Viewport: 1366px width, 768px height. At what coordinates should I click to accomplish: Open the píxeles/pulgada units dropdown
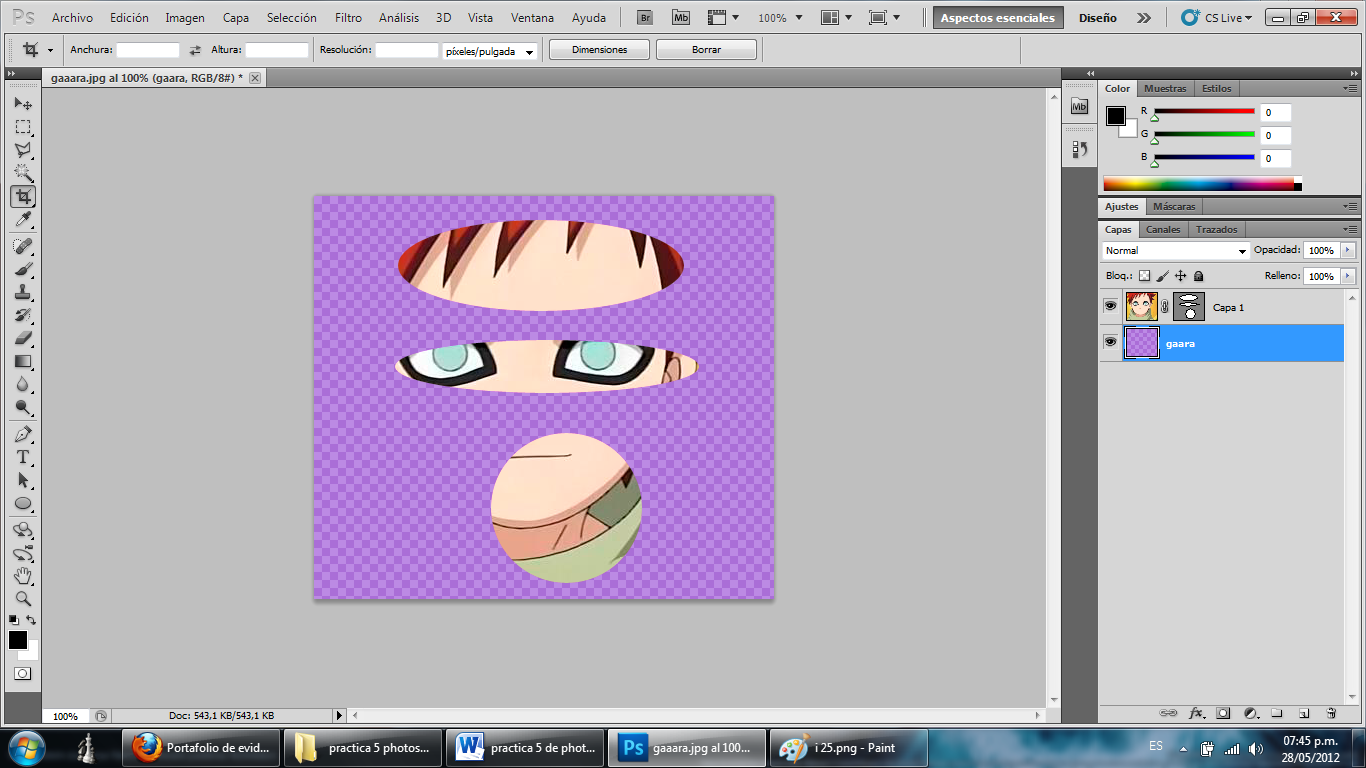490,51
